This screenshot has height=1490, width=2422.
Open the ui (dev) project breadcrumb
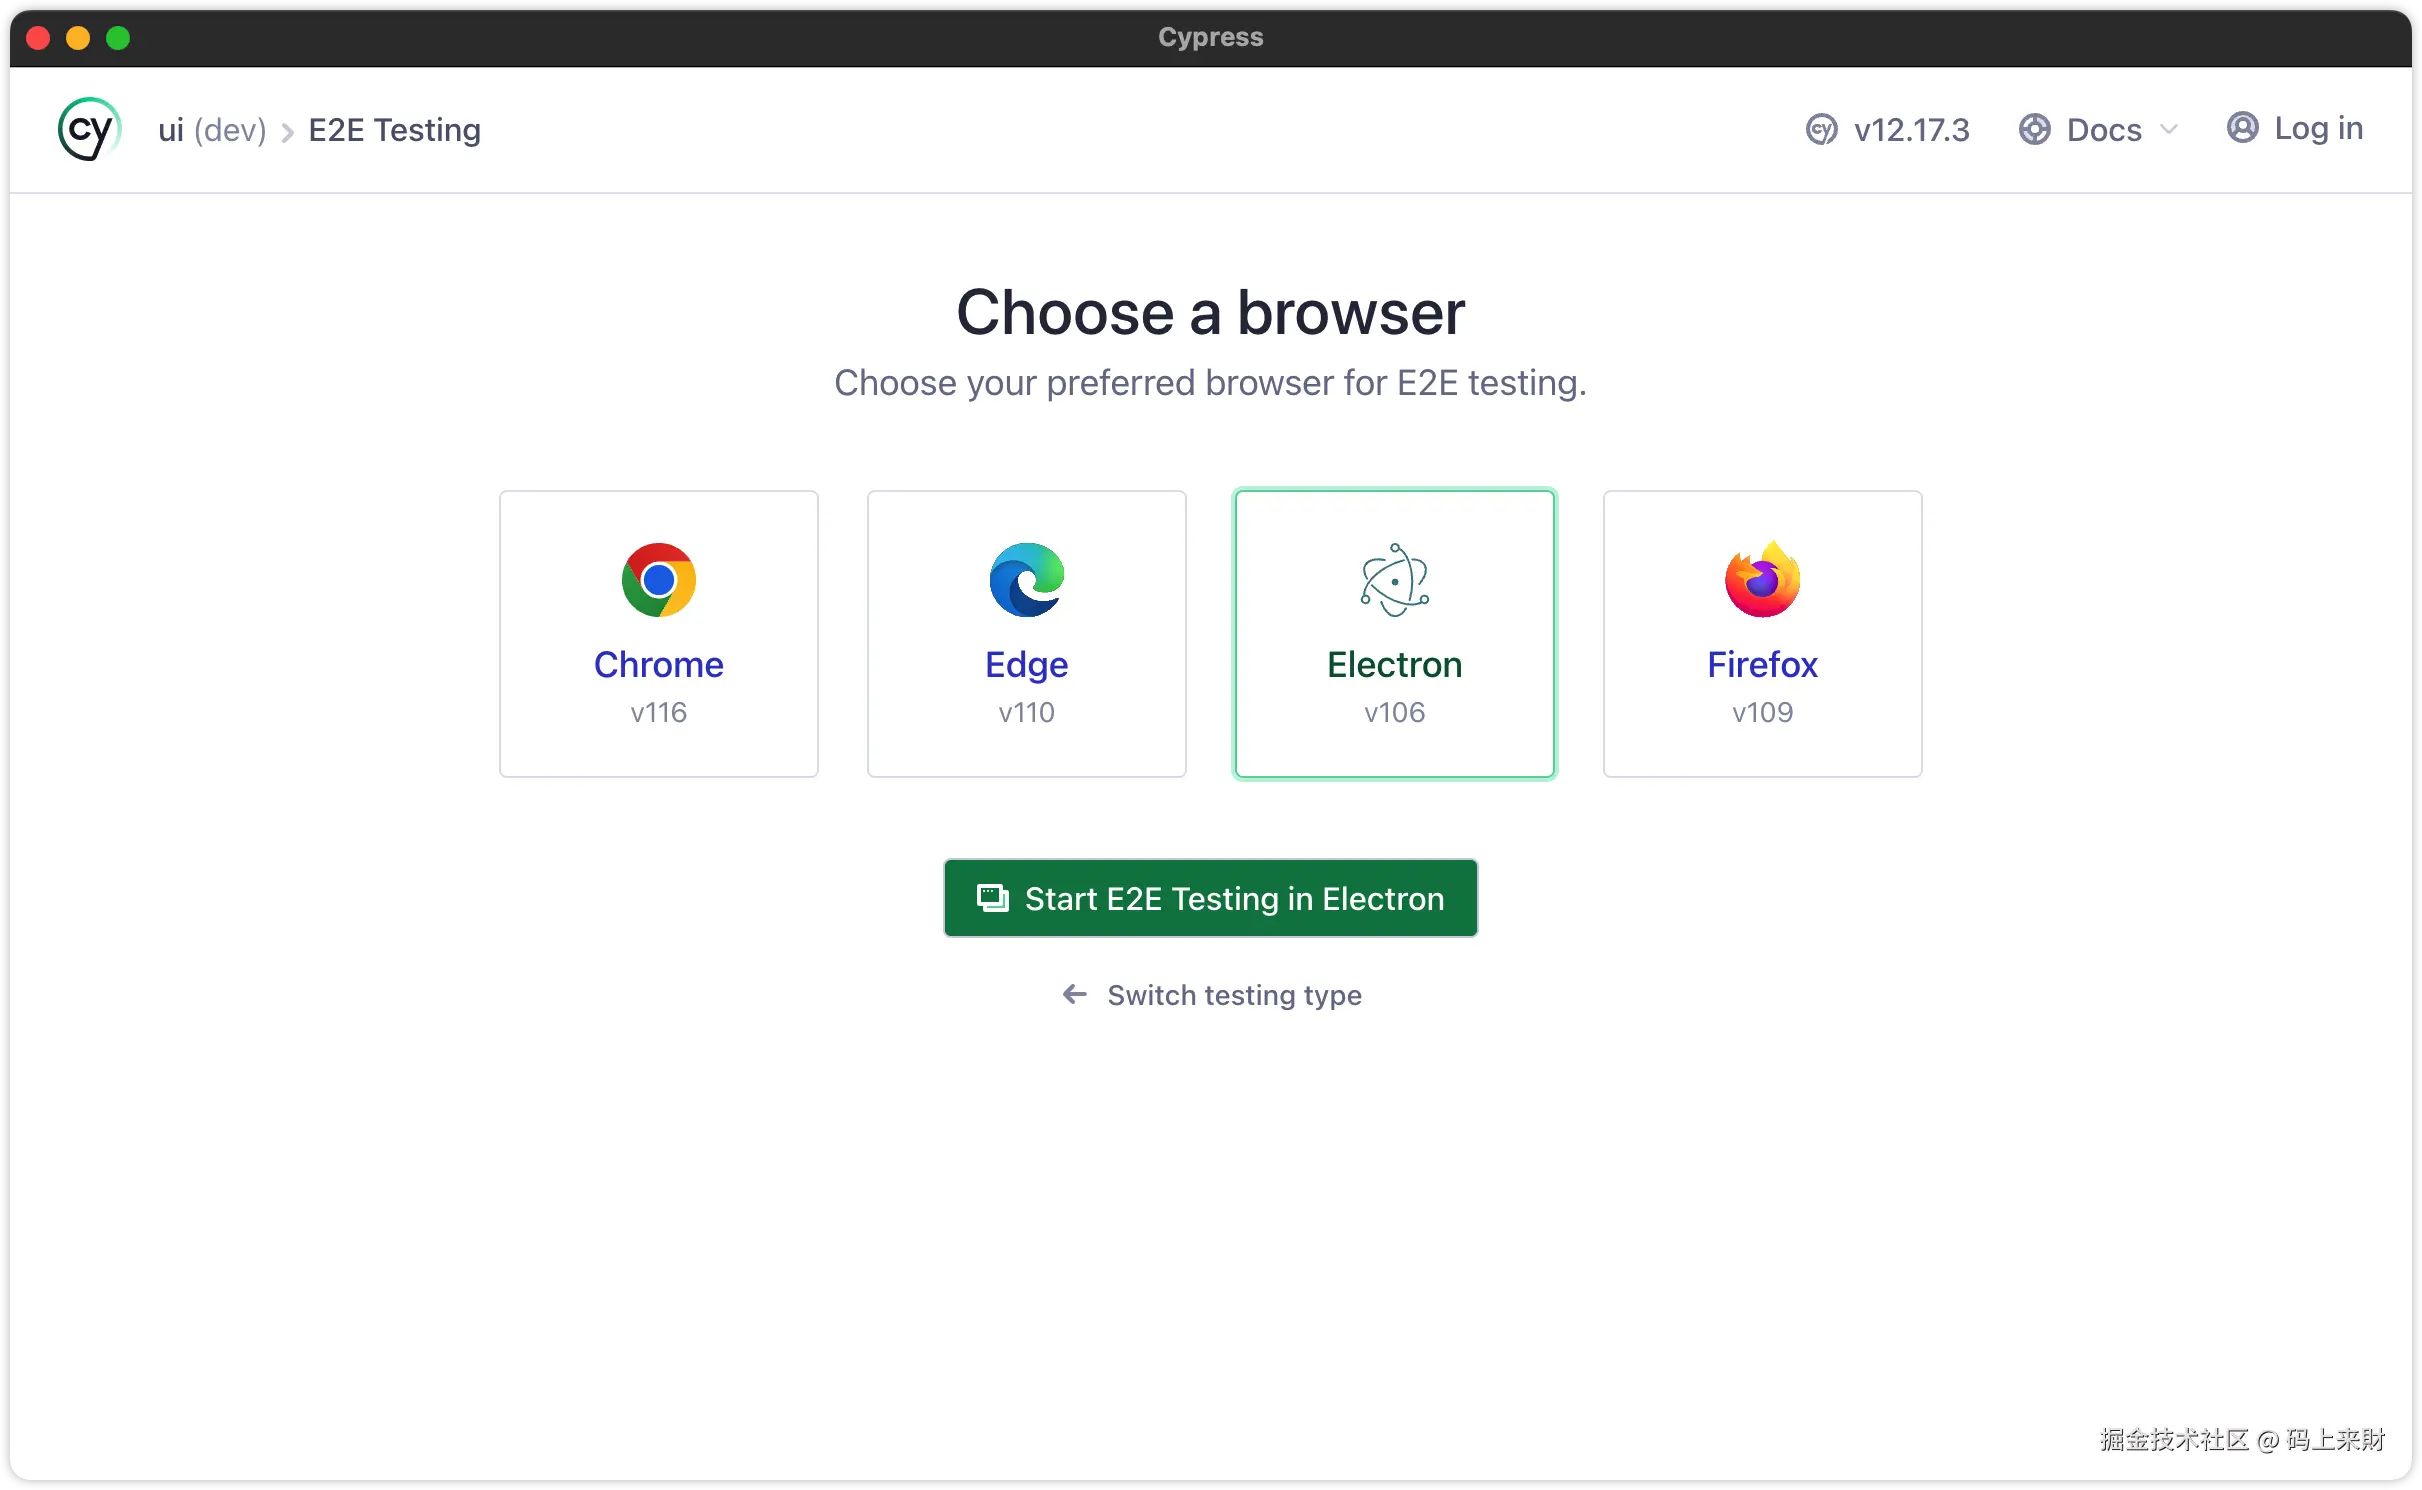[212, 130]
